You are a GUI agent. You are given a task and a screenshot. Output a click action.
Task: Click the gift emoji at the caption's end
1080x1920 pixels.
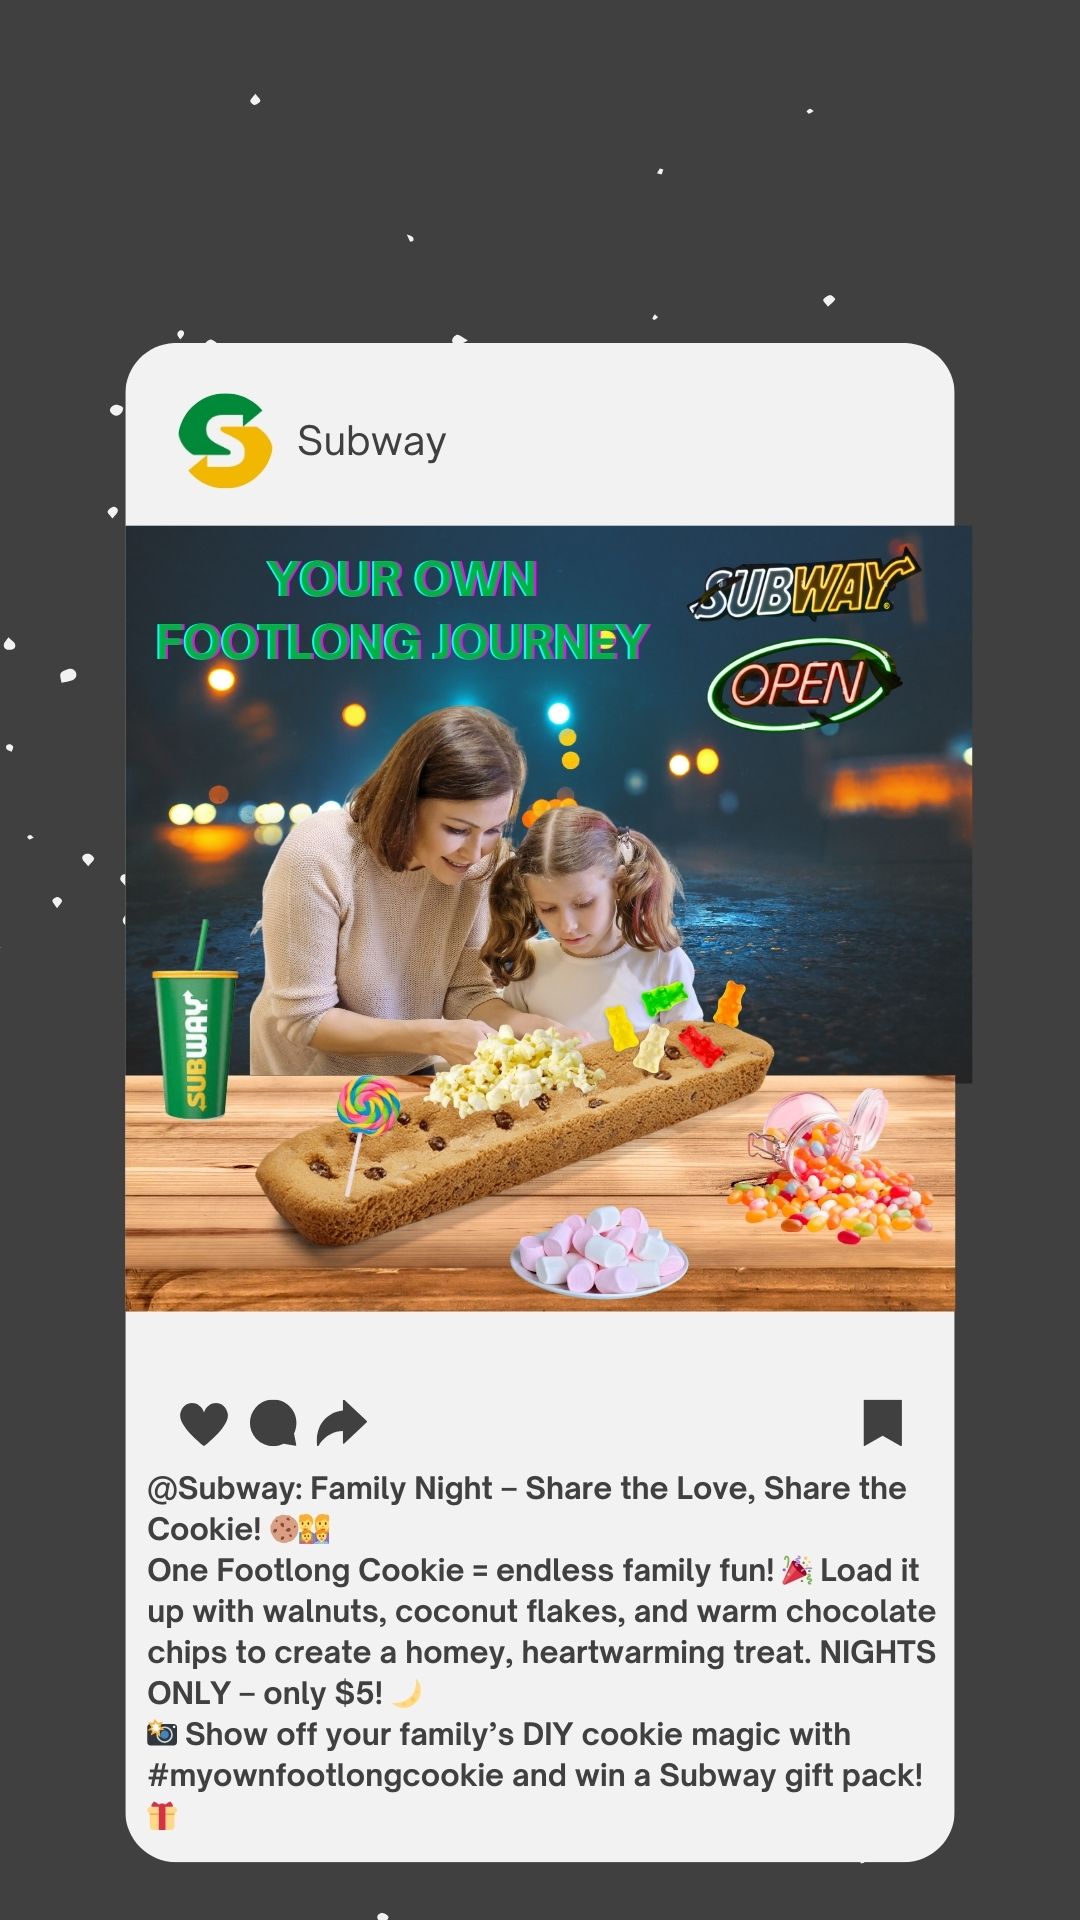click(162, 1815)
